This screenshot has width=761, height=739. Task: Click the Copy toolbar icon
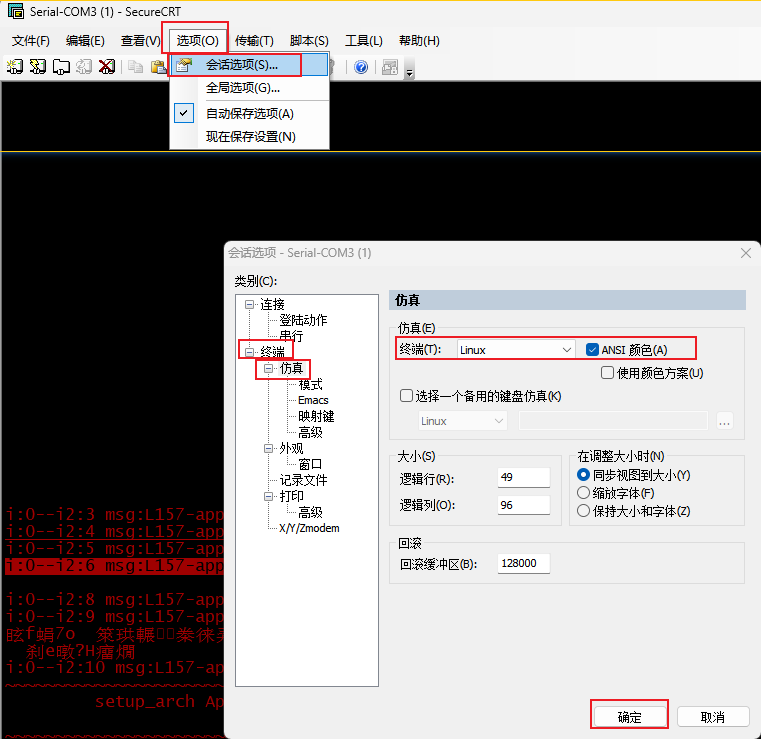(135, 66)
